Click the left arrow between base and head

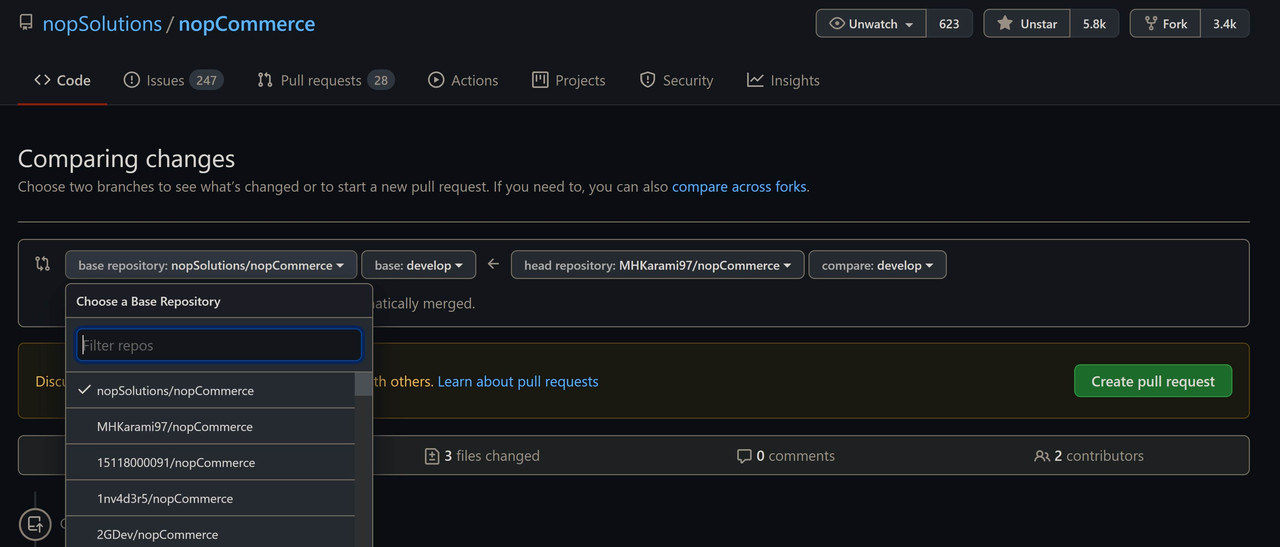tap(493, 264)
